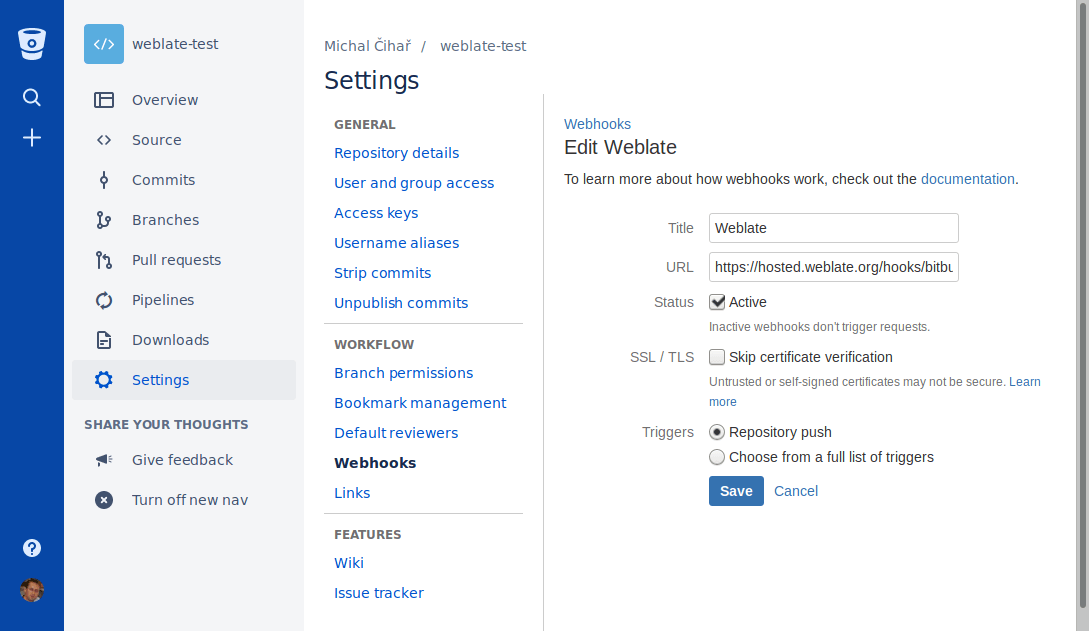This screenshot has height=631, width=1089.
Task: Click the Bitbucket logo
Action: 31,42
